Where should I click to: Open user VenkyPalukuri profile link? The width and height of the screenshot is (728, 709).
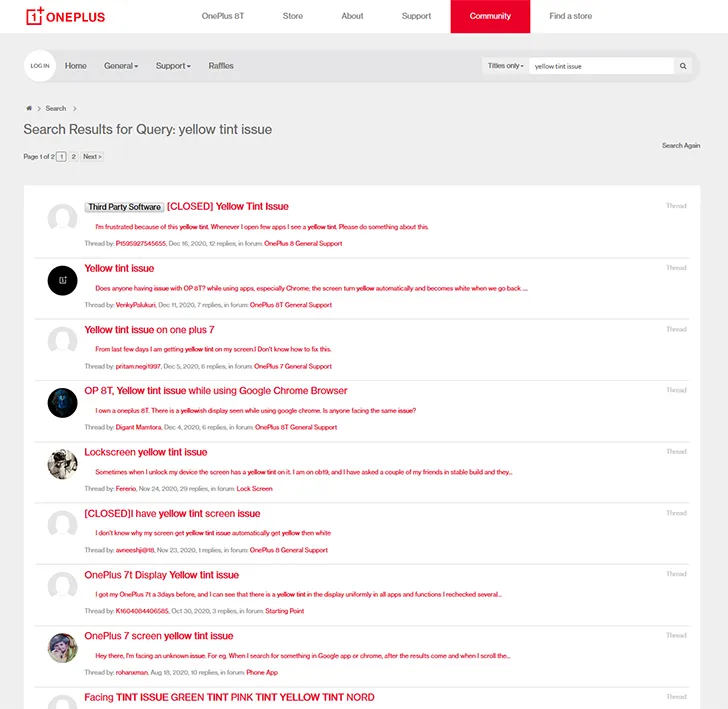pyautogui.click(x=136, y=305)
